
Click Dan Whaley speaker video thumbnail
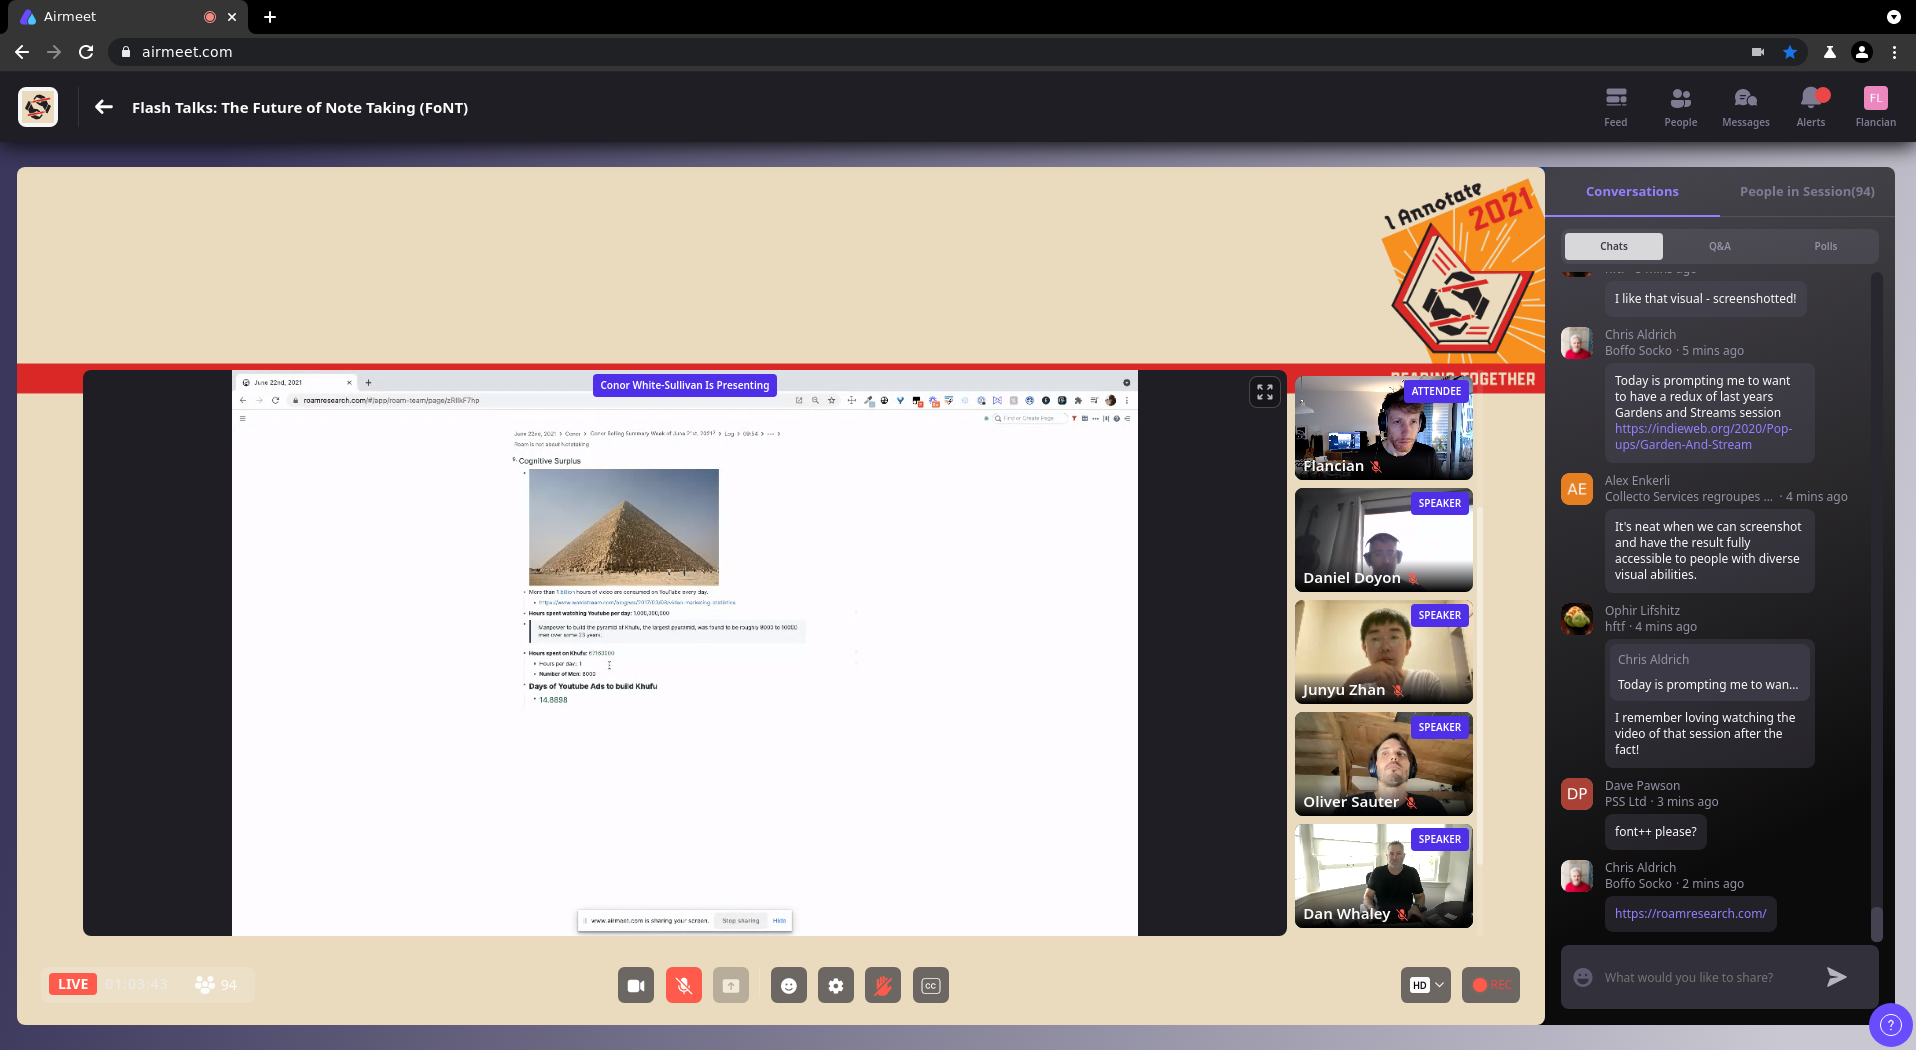click(x=1384, y=876)
